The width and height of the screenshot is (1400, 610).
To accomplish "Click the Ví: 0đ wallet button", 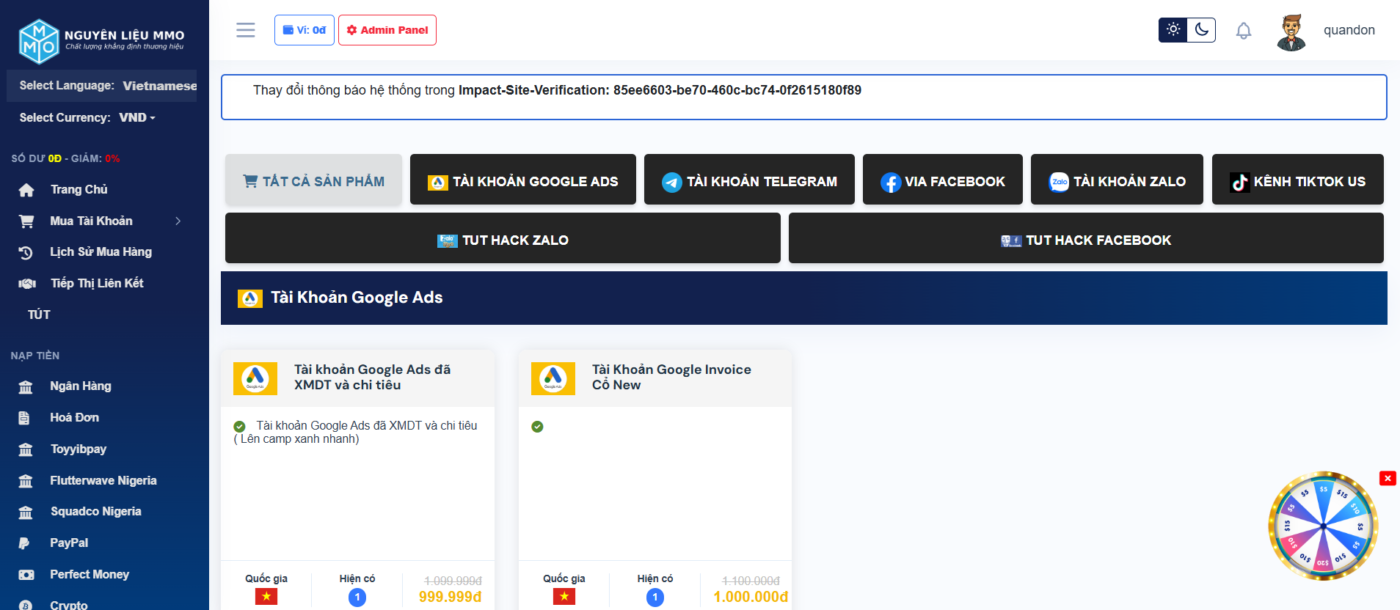I will tap(304, 30).
